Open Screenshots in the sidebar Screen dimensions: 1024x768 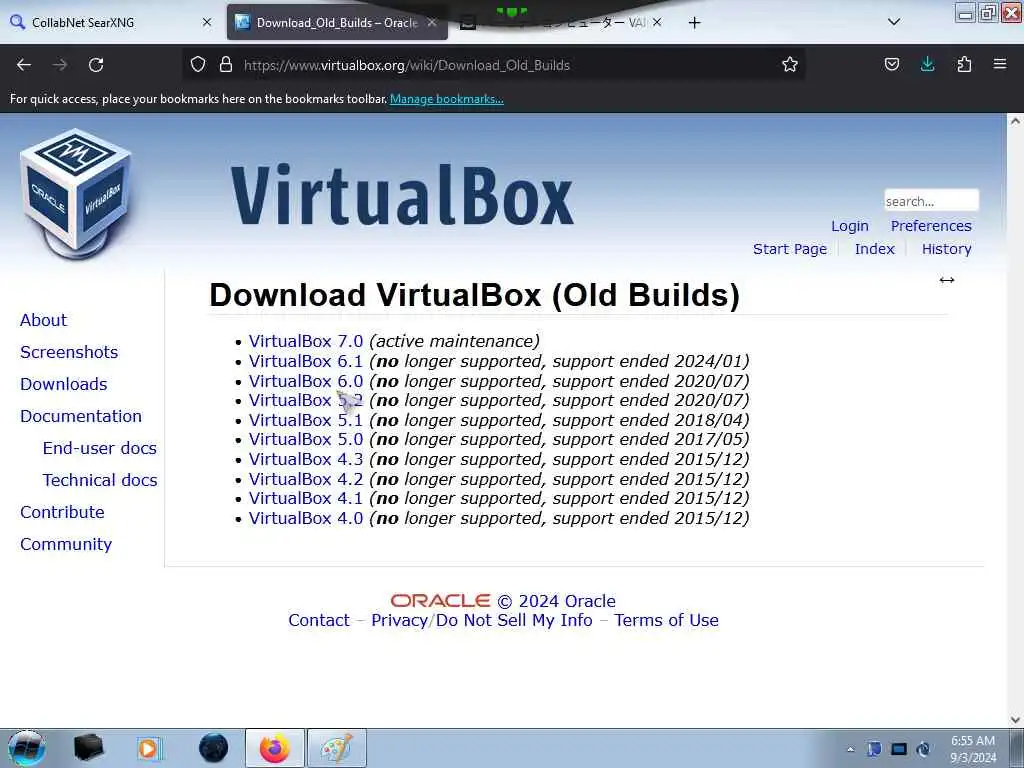[x=69, y=352]
